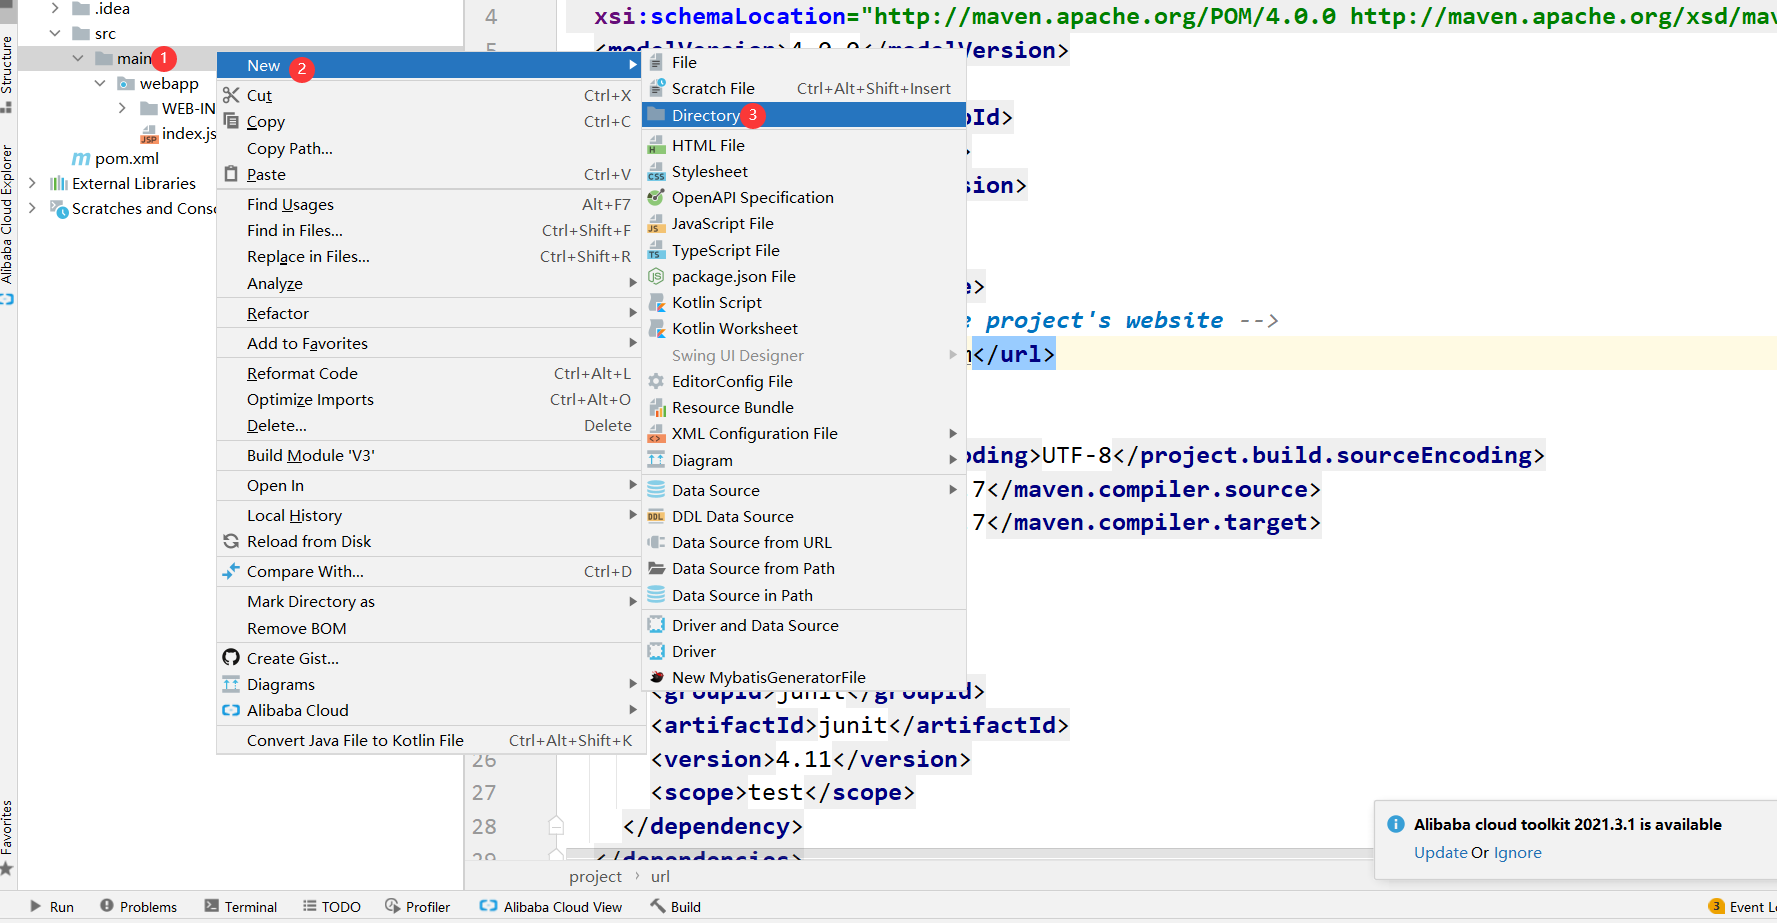Open the Refactor submenu arrow
Viewport: 1777px width, 923px height.
(x=633, y=313)
